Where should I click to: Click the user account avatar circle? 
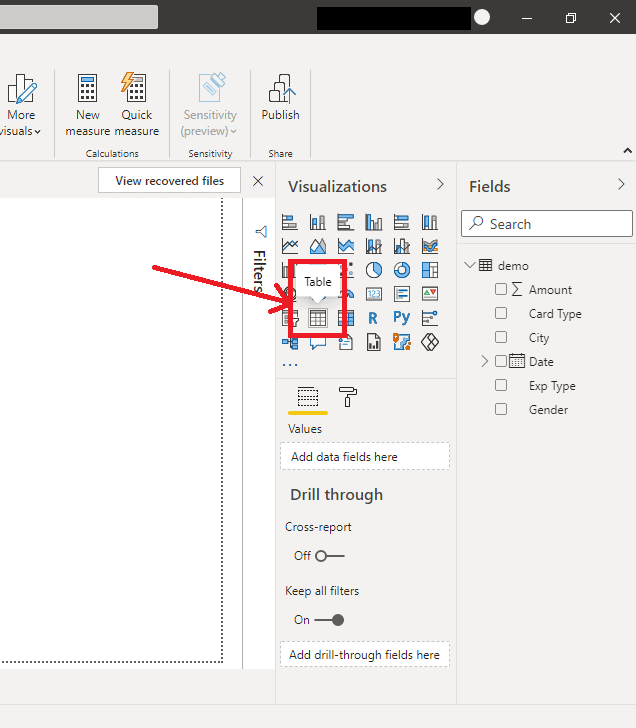click(x=482, y=17)
